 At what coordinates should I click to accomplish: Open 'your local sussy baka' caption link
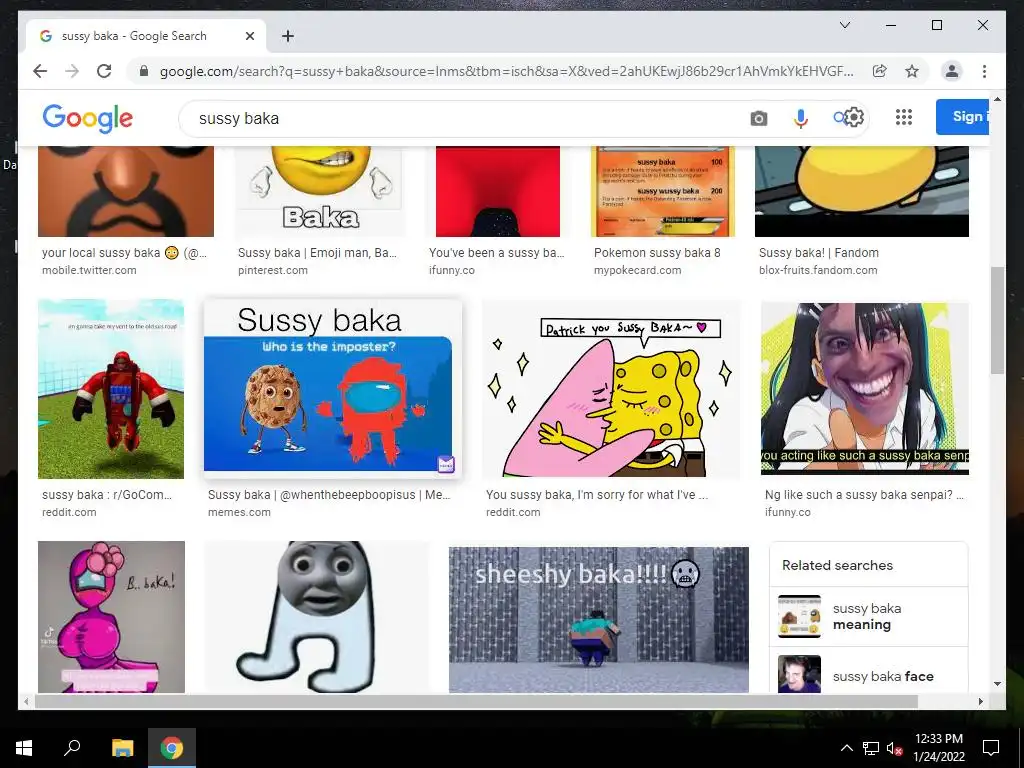pos(124,253)
